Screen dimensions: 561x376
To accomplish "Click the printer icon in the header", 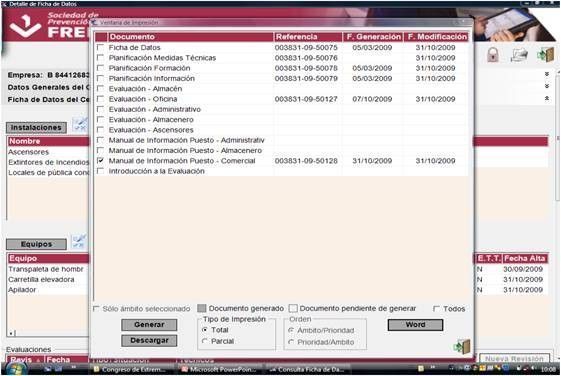I will [519, 55].
